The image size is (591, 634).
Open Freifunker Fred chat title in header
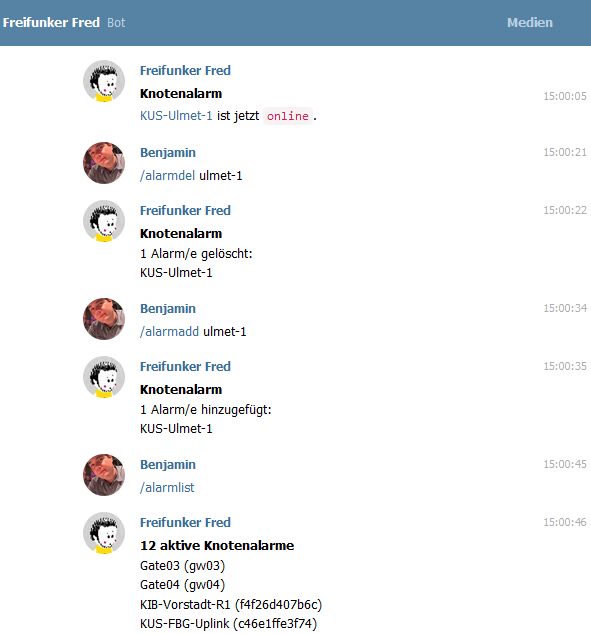point(51,23)
